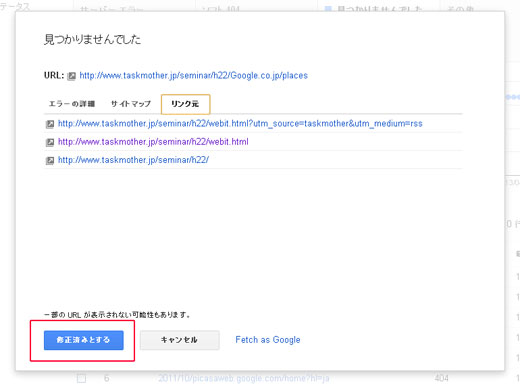Click the 修正済みとする button
520x384 pixels.
[83, 340]
